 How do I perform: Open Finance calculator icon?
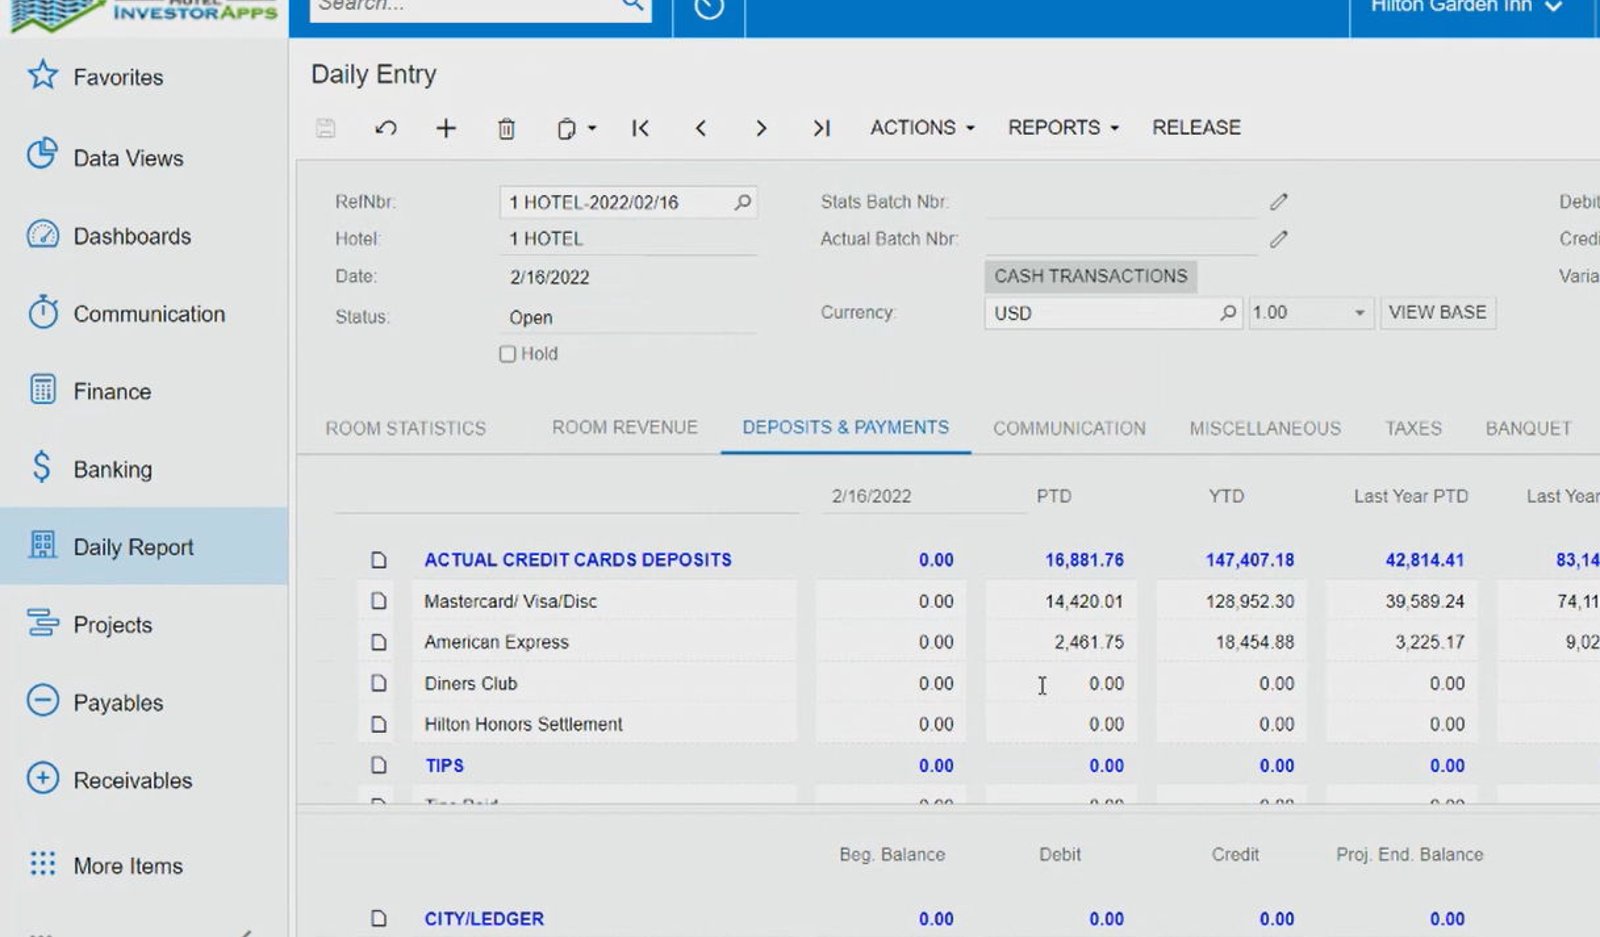[42, 390]
